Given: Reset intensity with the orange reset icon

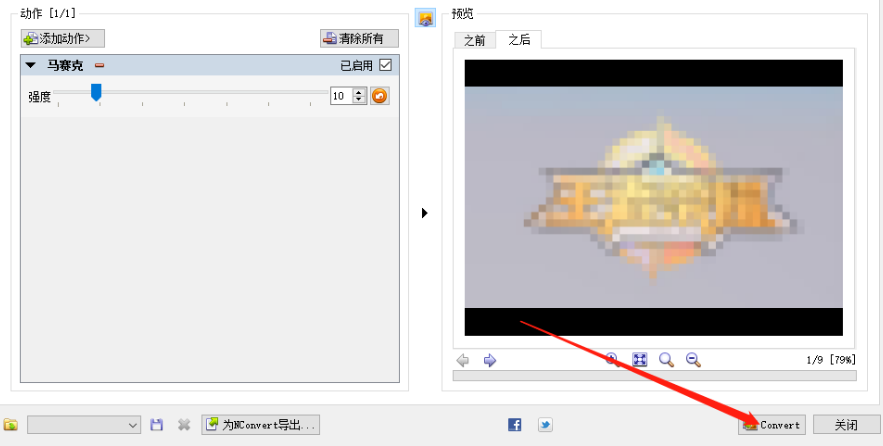Looking at the screenshot, I should point(380,96).
